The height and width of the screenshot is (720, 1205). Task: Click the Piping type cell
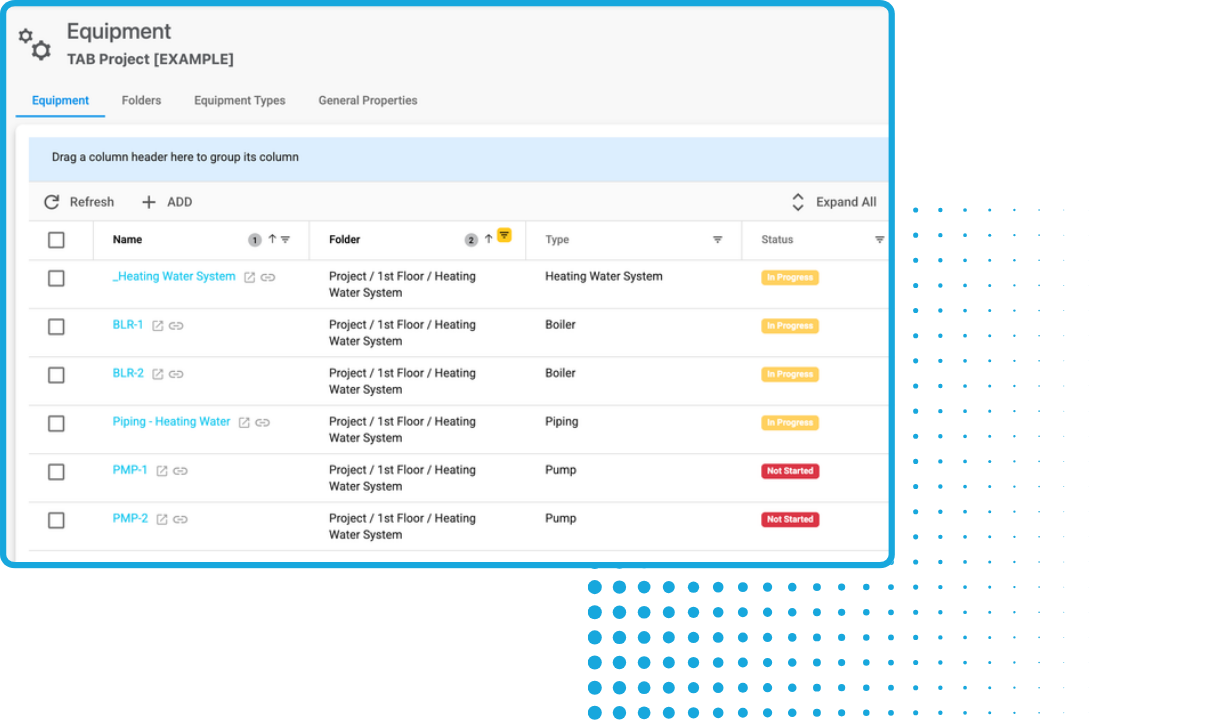coord(562,422)
